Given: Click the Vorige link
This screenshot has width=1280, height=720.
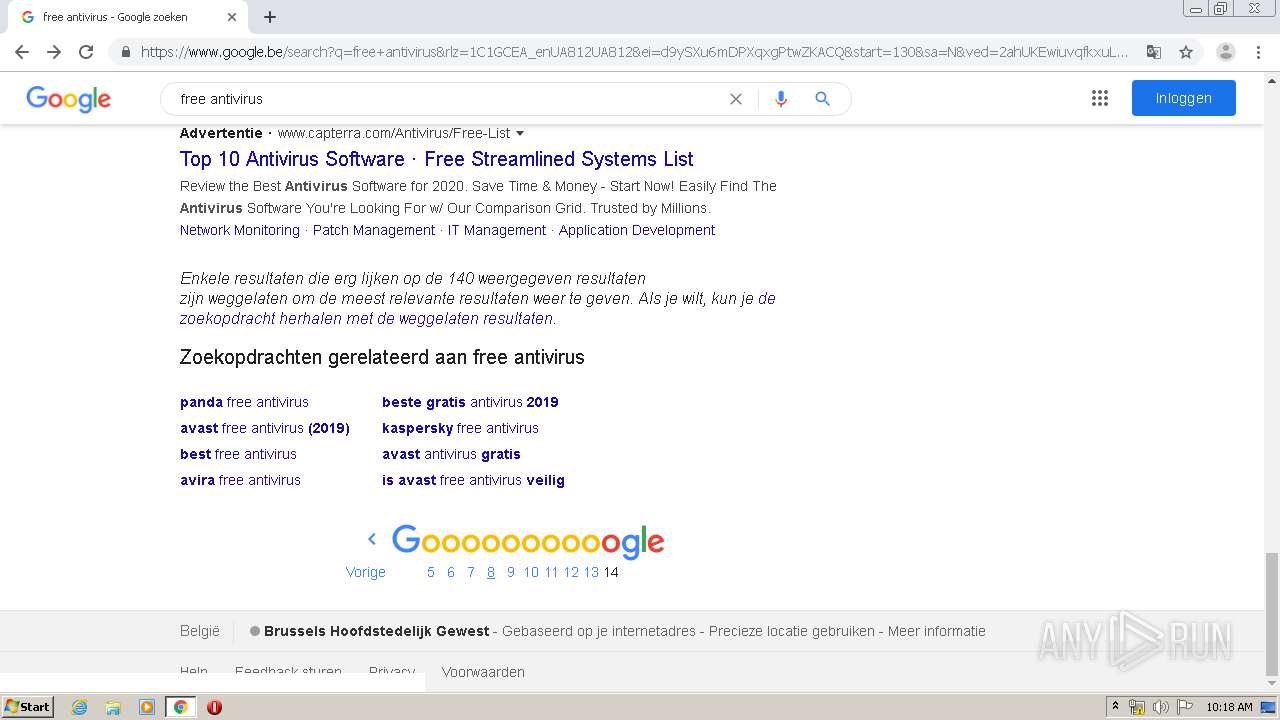Looking at the screenshot, I should coord(366,572).
